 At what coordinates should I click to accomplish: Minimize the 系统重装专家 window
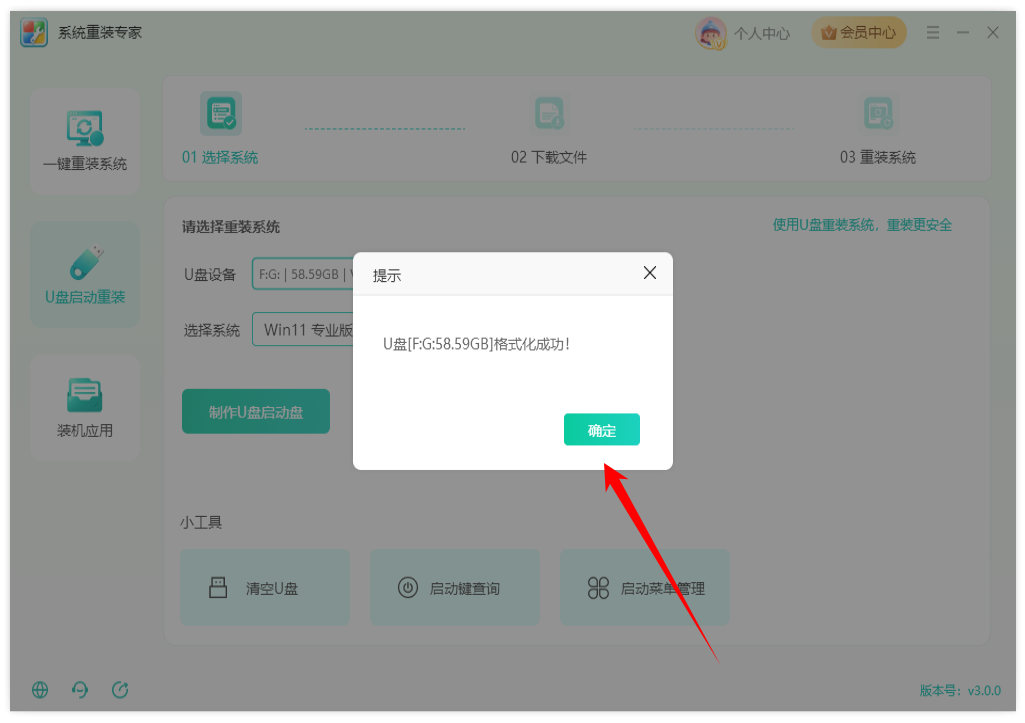963,32
